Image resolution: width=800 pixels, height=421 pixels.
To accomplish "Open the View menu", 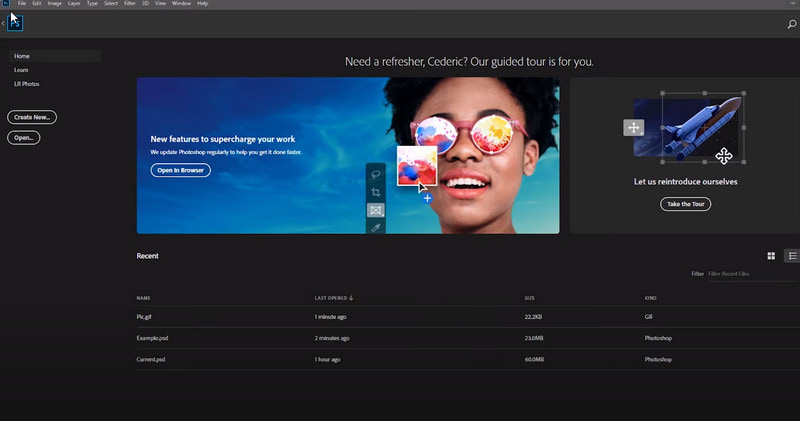I will point(160,3).
